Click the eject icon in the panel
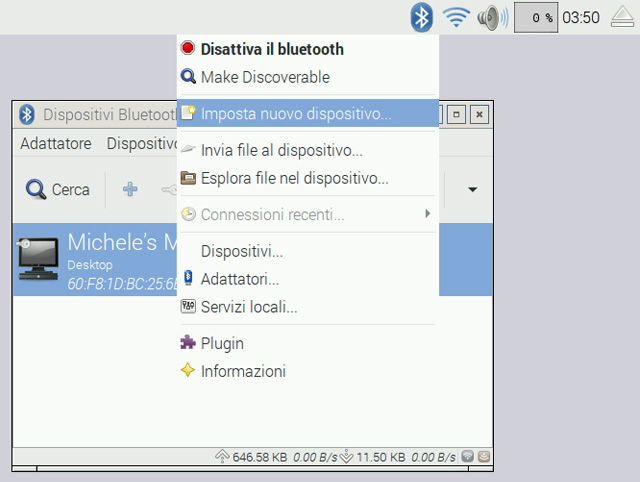The height and width of the screenshot is (482, 640). [621, 17]
